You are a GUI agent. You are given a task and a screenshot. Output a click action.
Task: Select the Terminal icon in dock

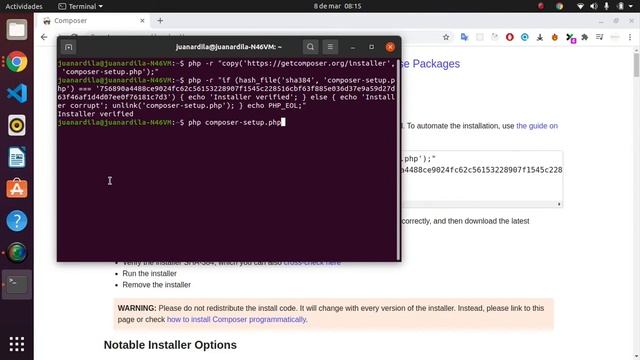(17, 284)
